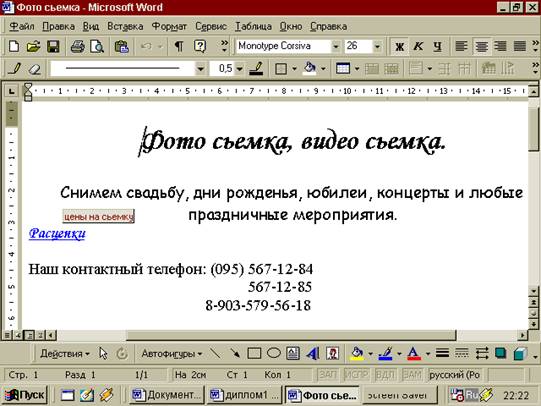Image resolution: width=541 pixels, height=406 pixels.
Task: Toggle Bold formatting (Ж)
Action: click(400, 46)
